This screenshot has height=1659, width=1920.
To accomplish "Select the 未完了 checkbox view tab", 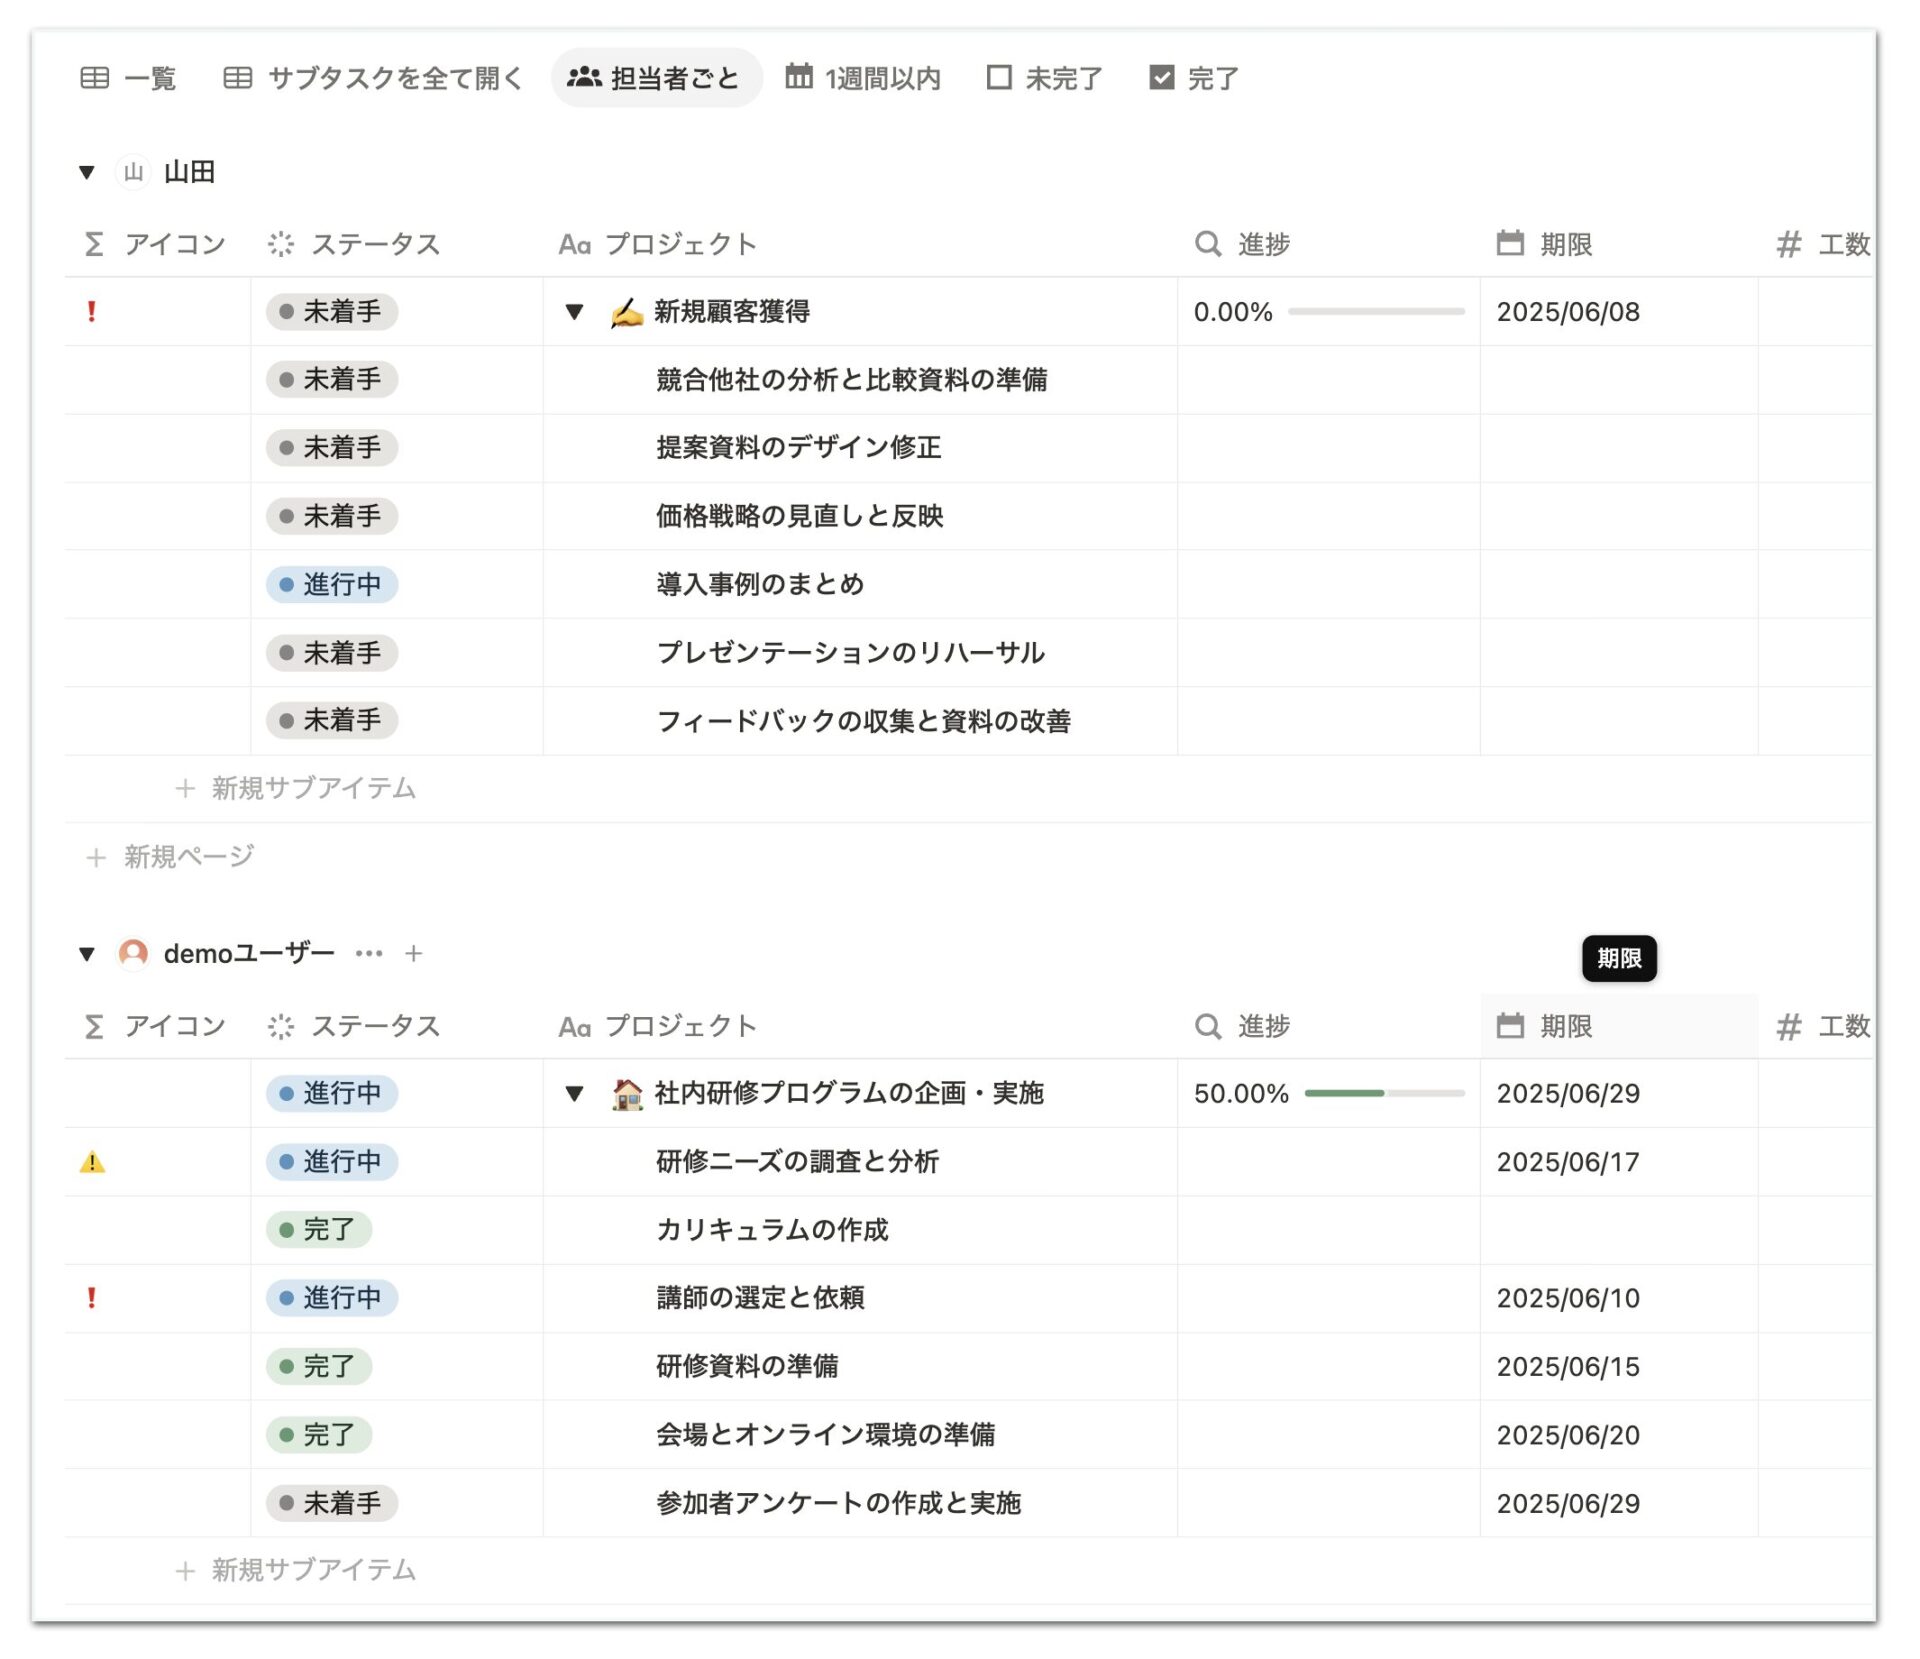I will (x=1043, y=78).
